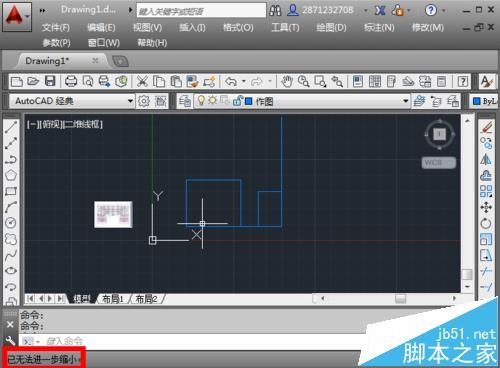This screenshot has width=500, height=368.
Task: Switch to the 布局1 layout tab
Action: (x=113, y=299)
